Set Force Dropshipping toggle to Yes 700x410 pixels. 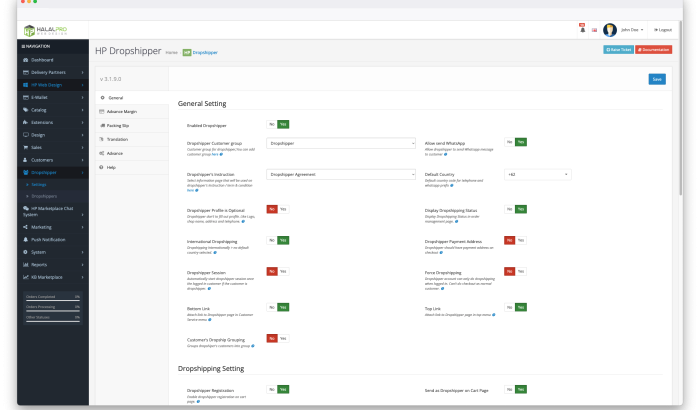[x=521, y=272]
